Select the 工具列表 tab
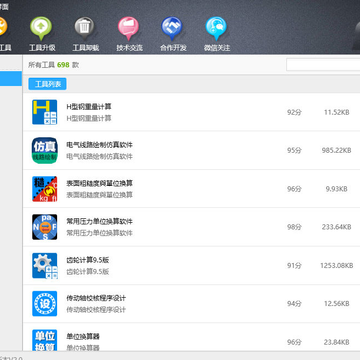360x360 pixels. tap(47, 84)
